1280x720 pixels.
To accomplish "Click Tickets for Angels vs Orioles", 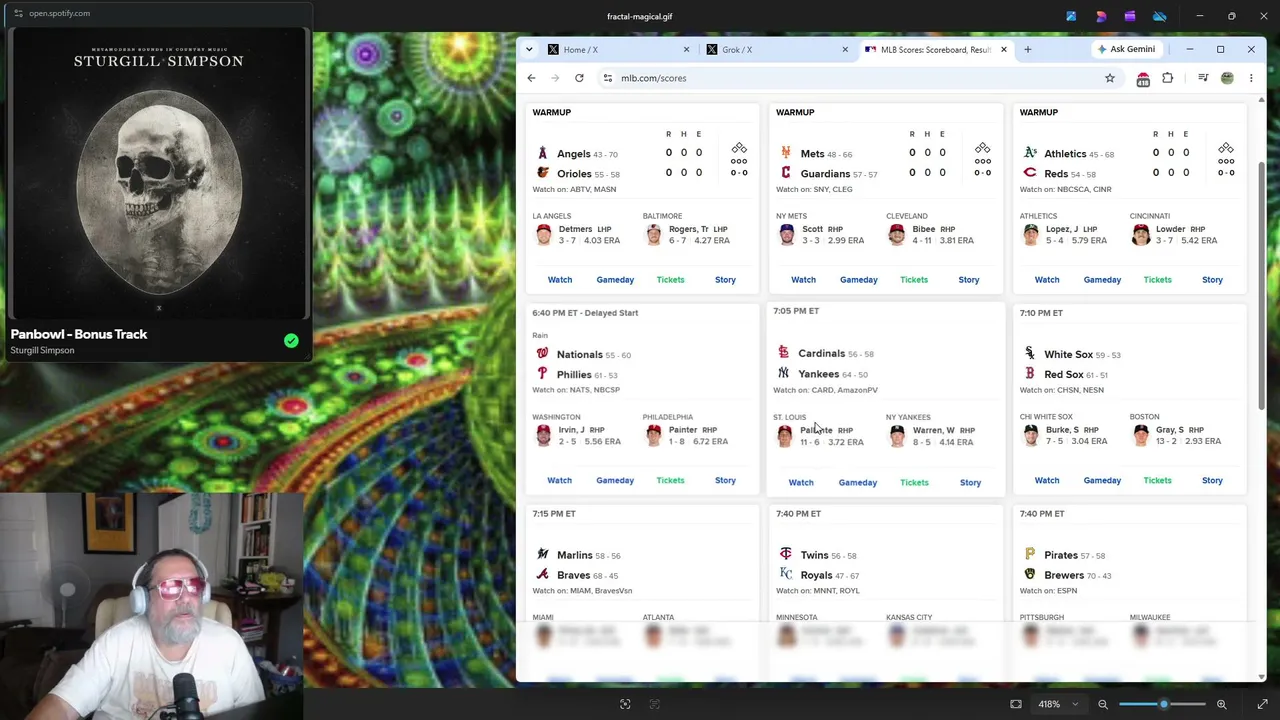I will [670, 280].
